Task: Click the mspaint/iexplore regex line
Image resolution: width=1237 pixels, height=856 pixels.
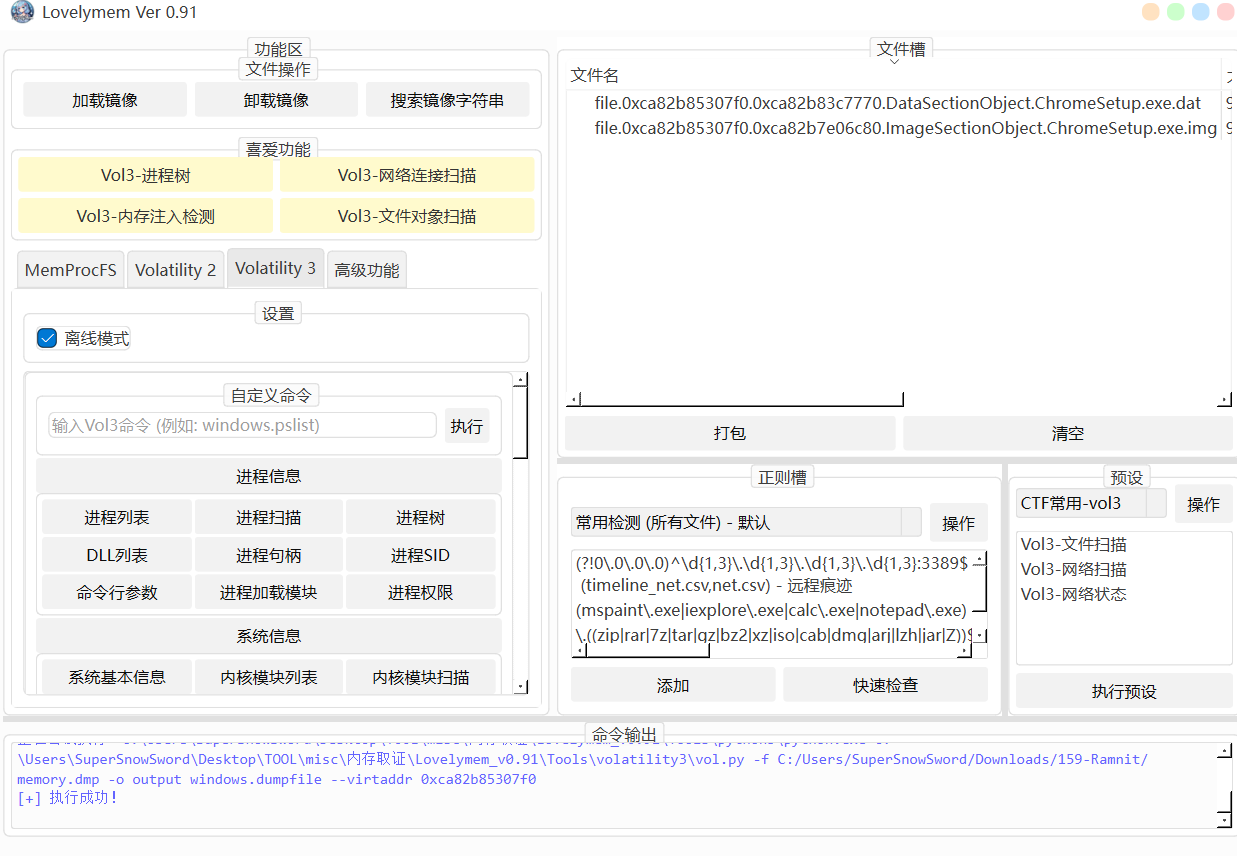Action: (x=772, y=610)
